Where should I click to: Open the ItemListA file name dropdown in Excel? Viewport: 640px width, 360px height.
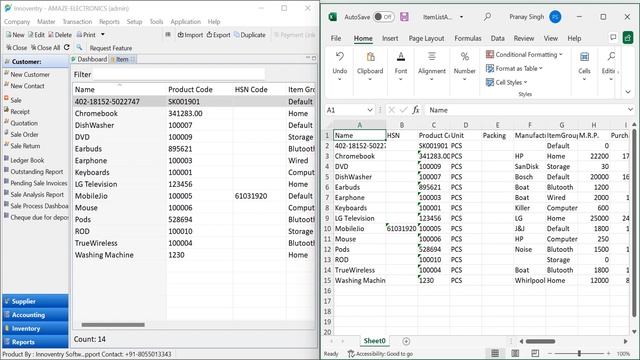(x=461, y=17)
